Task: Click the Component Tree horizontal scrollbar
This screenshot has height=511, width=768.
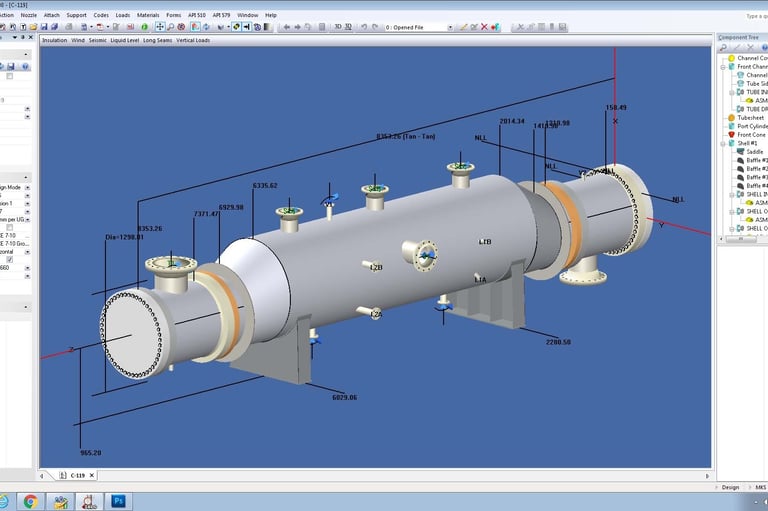Action: [x=740, y=239]
